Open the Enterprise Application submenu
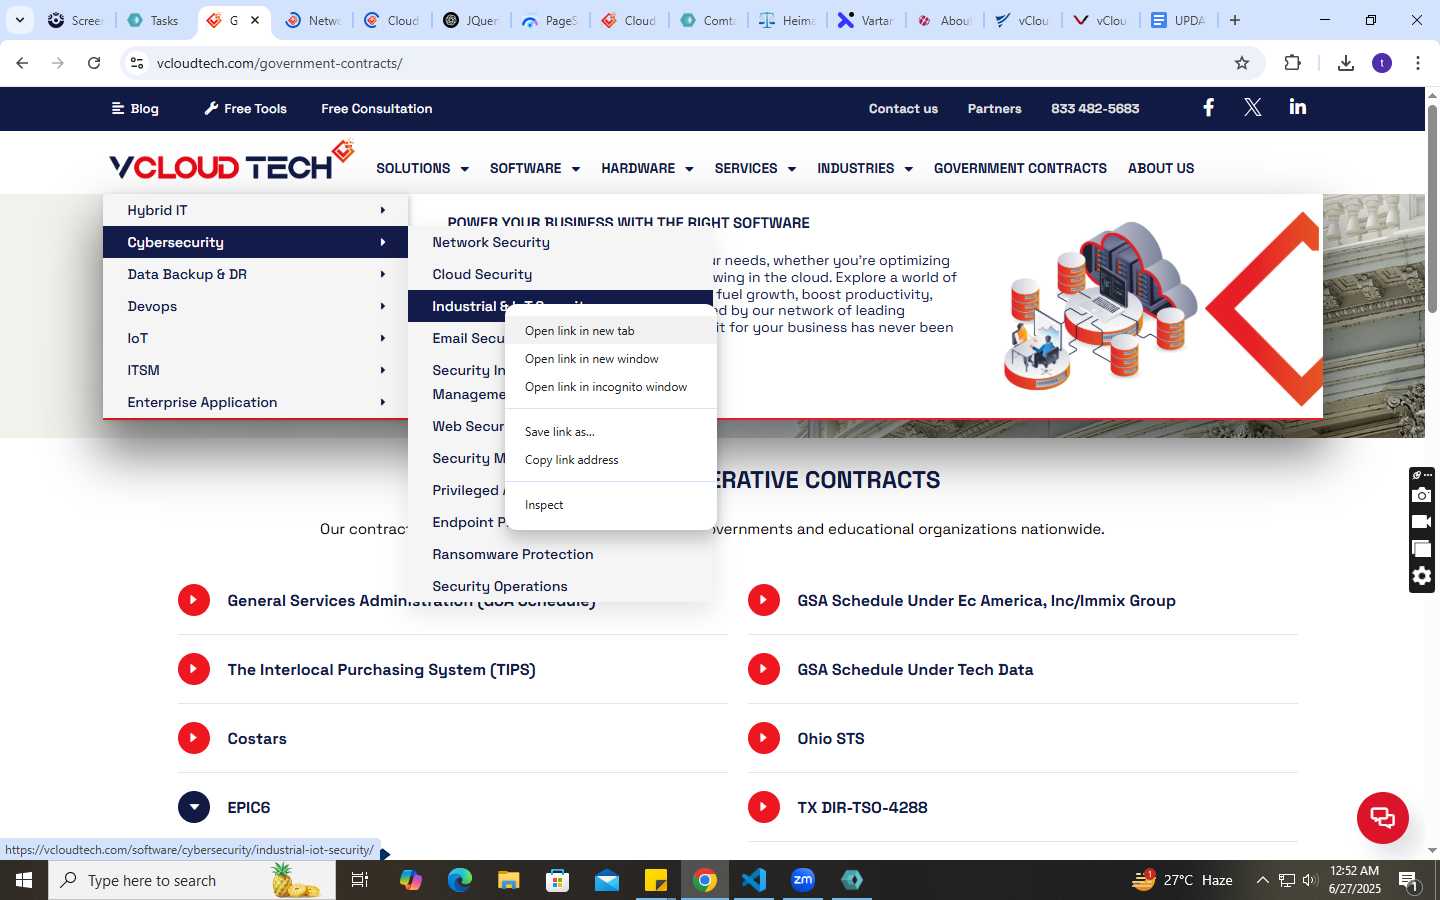 pyautogui.click(x=255, y=402)
